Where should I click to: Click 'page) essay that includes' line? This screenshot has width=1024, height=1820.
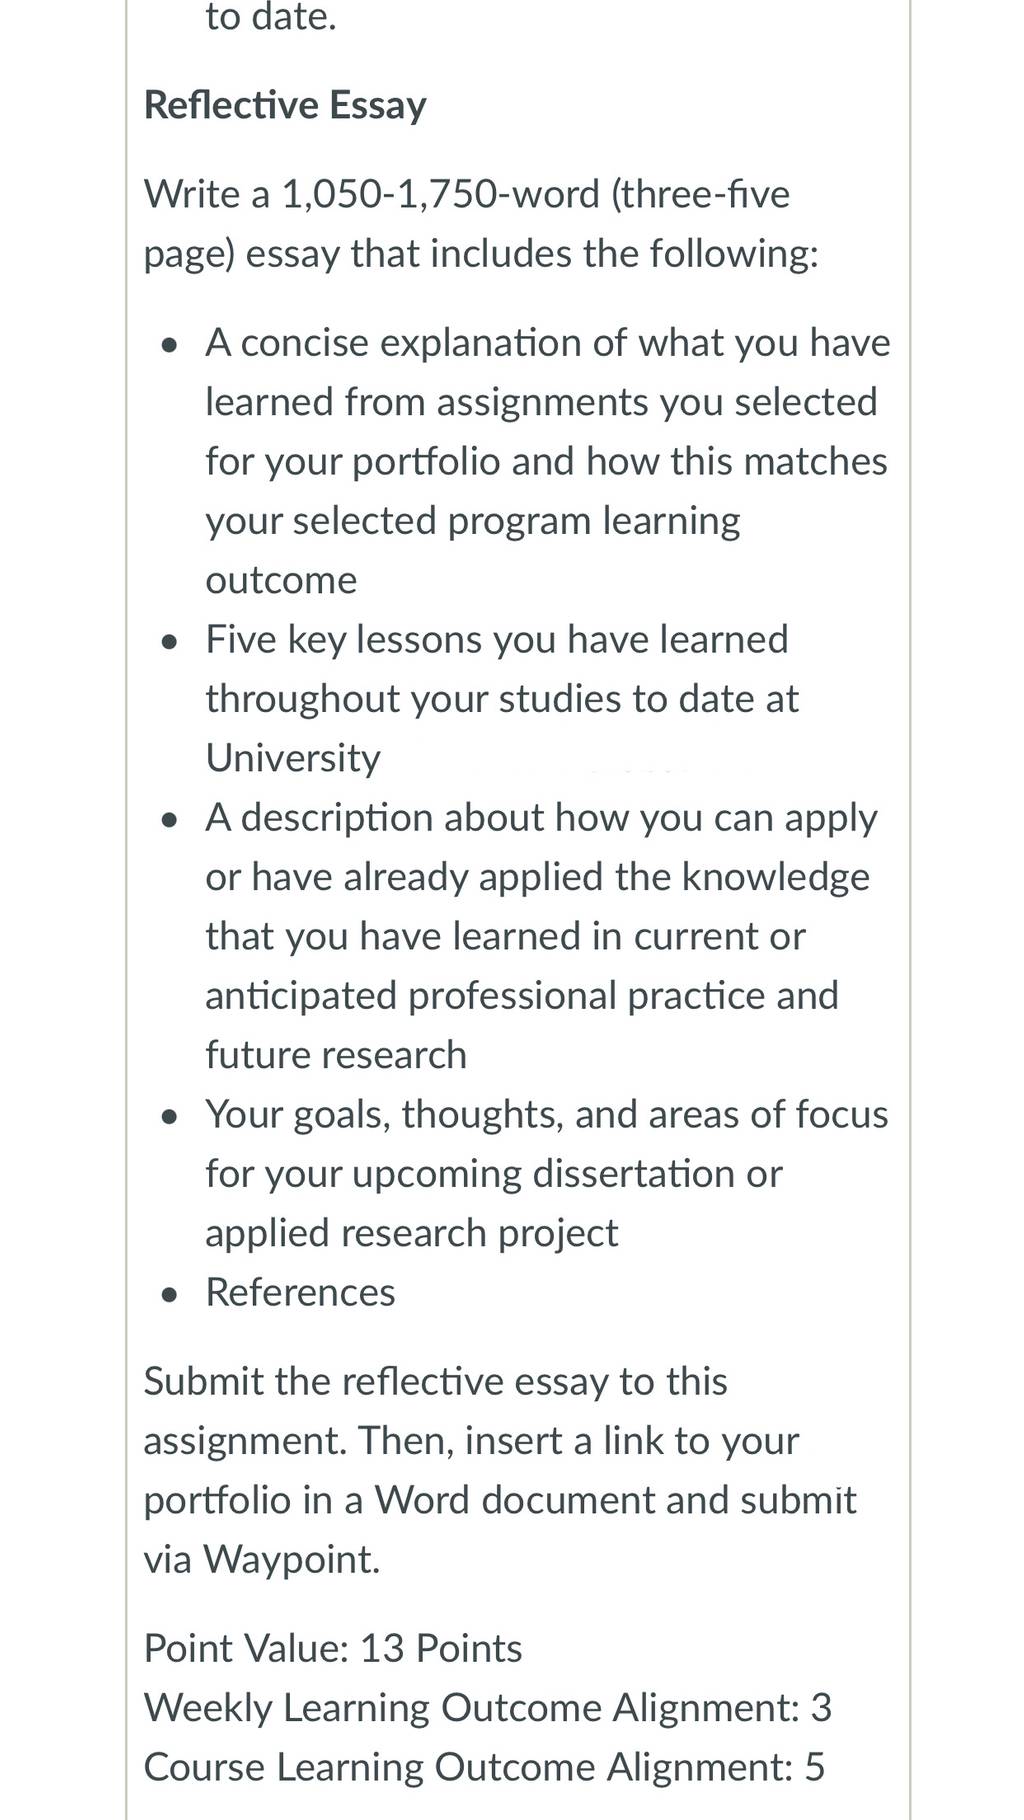(481, 254)
